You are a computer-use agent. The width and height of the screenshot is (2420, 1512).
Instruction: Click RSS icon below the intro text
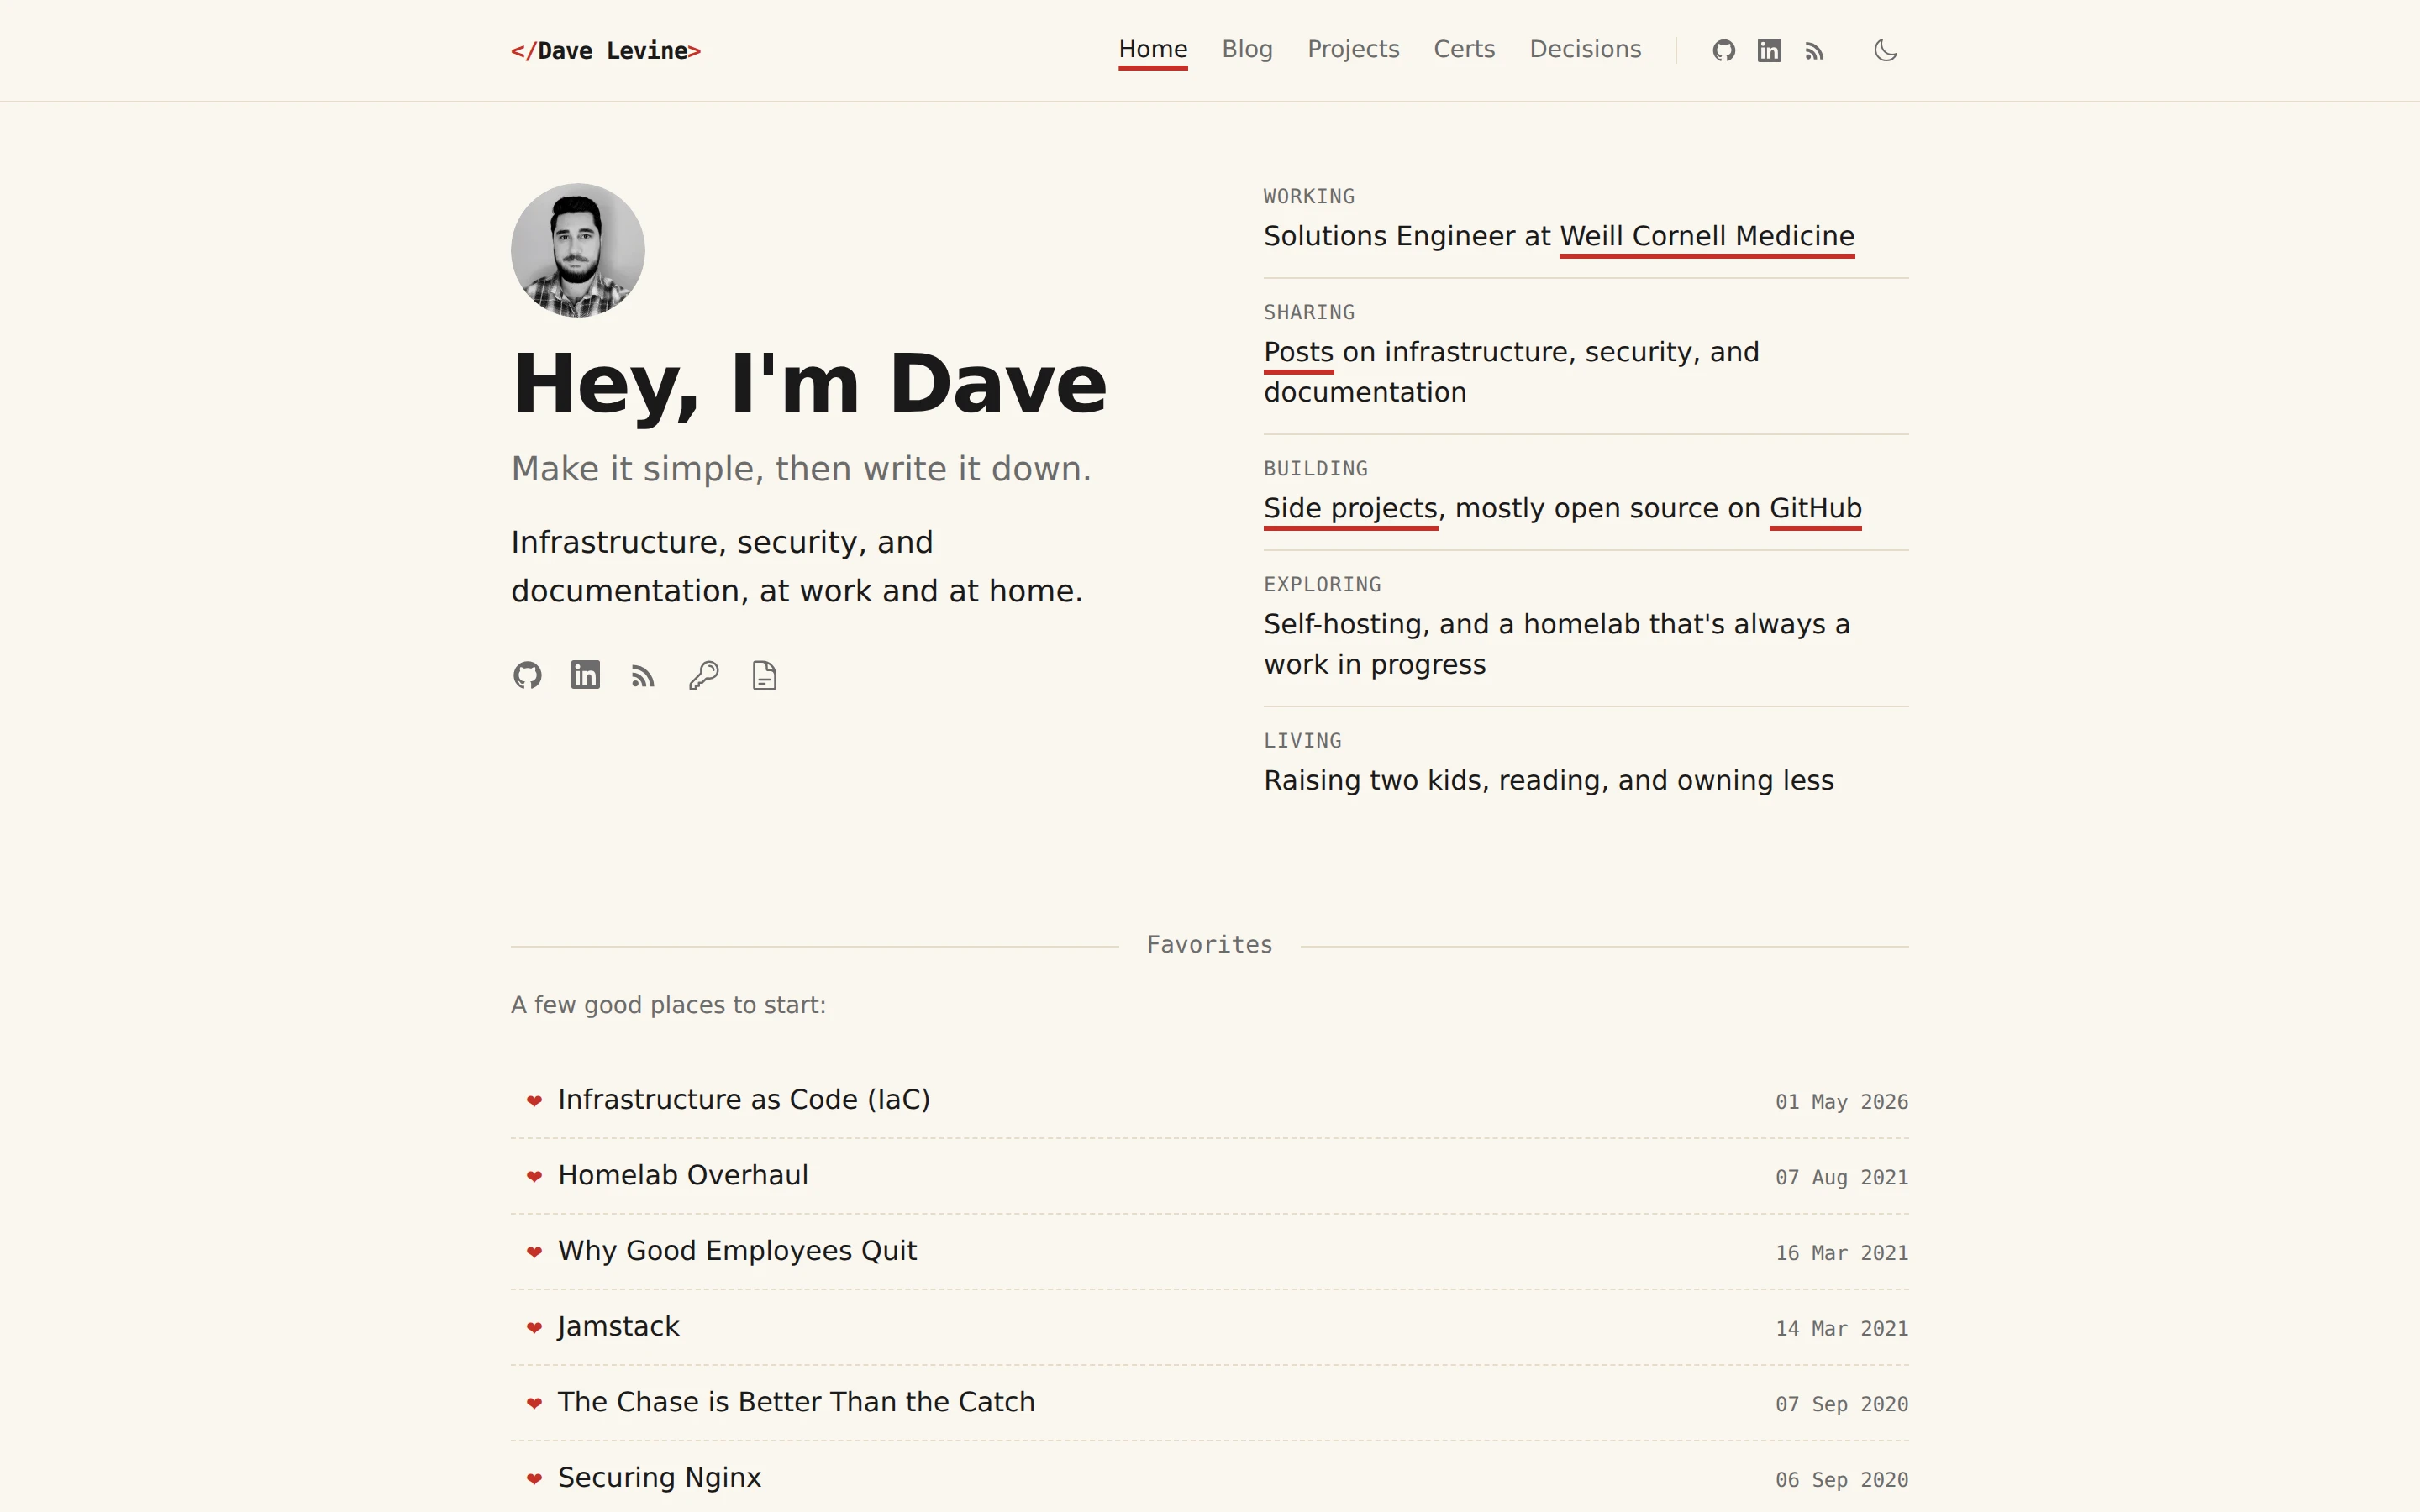(643, 676)
